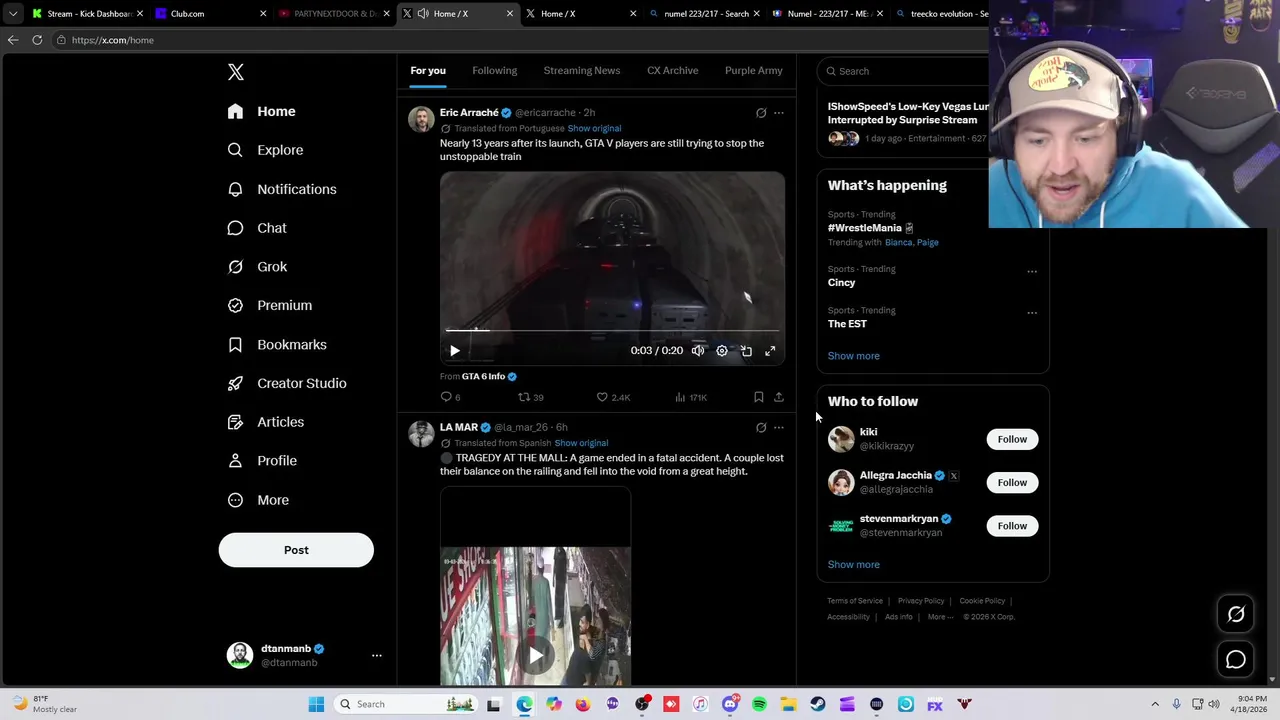Image resolution: width=1280 pixels, height=720 pixels.
Task: Open Articles from the sidebar
Action: point(266,422)
